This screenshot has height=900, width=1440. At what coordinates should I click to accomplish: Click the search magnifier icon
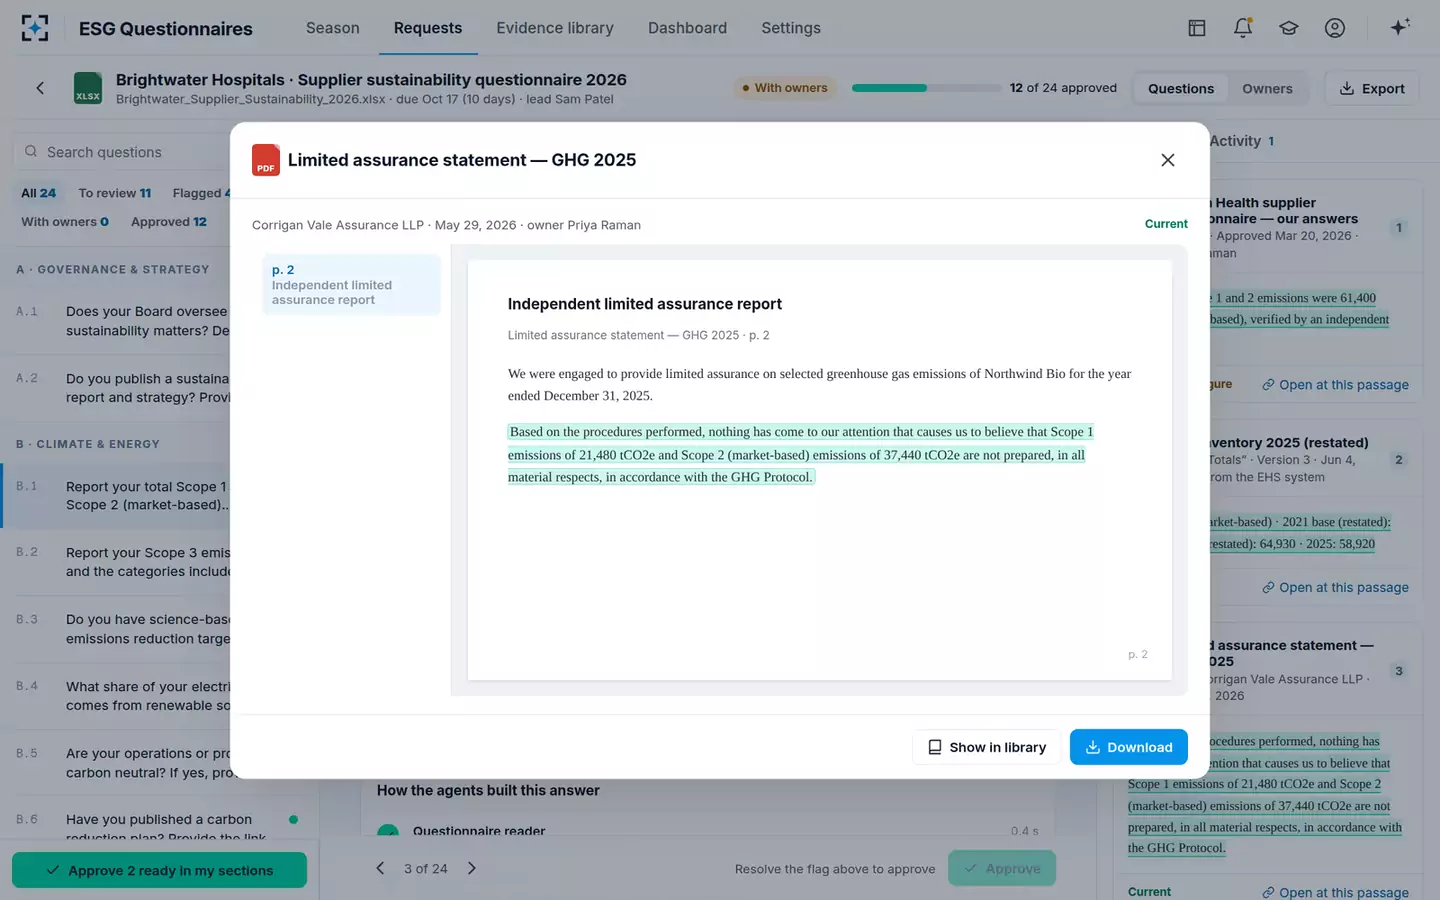pyautogui.click(x=31, y=152)
